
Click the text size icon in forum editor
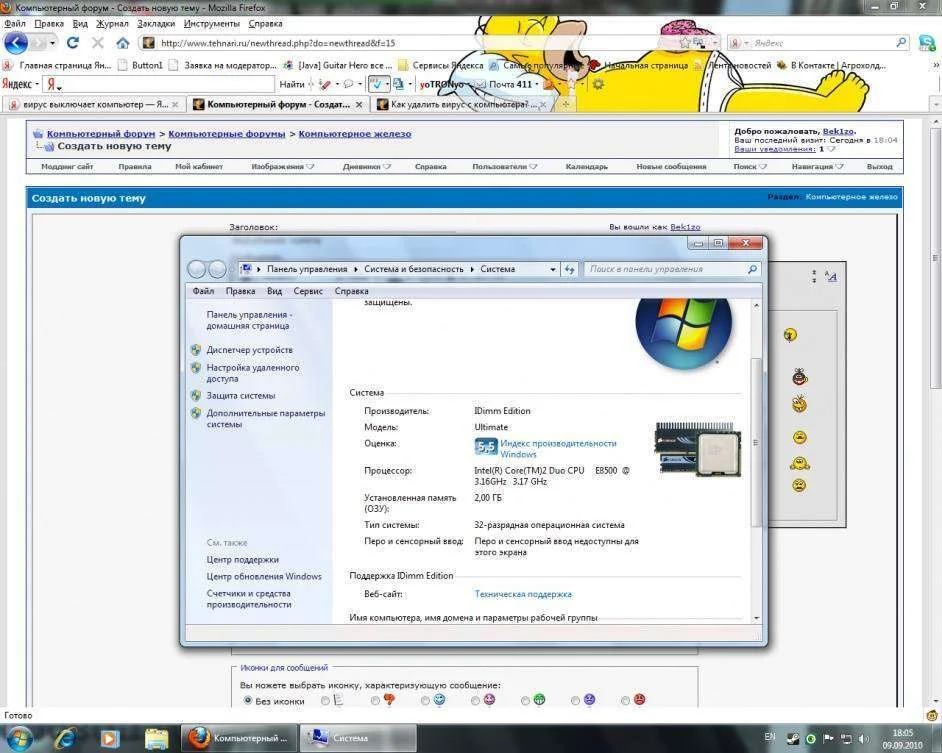click(x=831, y=276)
